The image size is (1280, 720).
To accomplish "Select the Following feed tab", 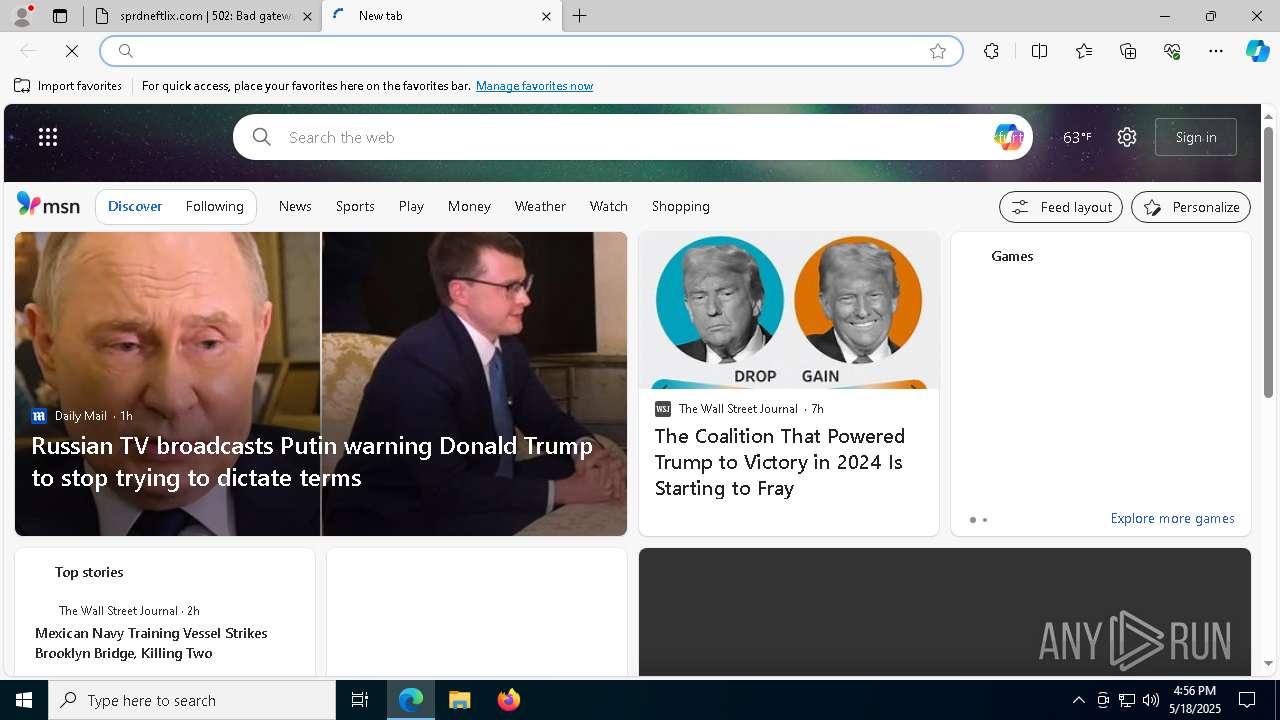I will tap(214, 206).
